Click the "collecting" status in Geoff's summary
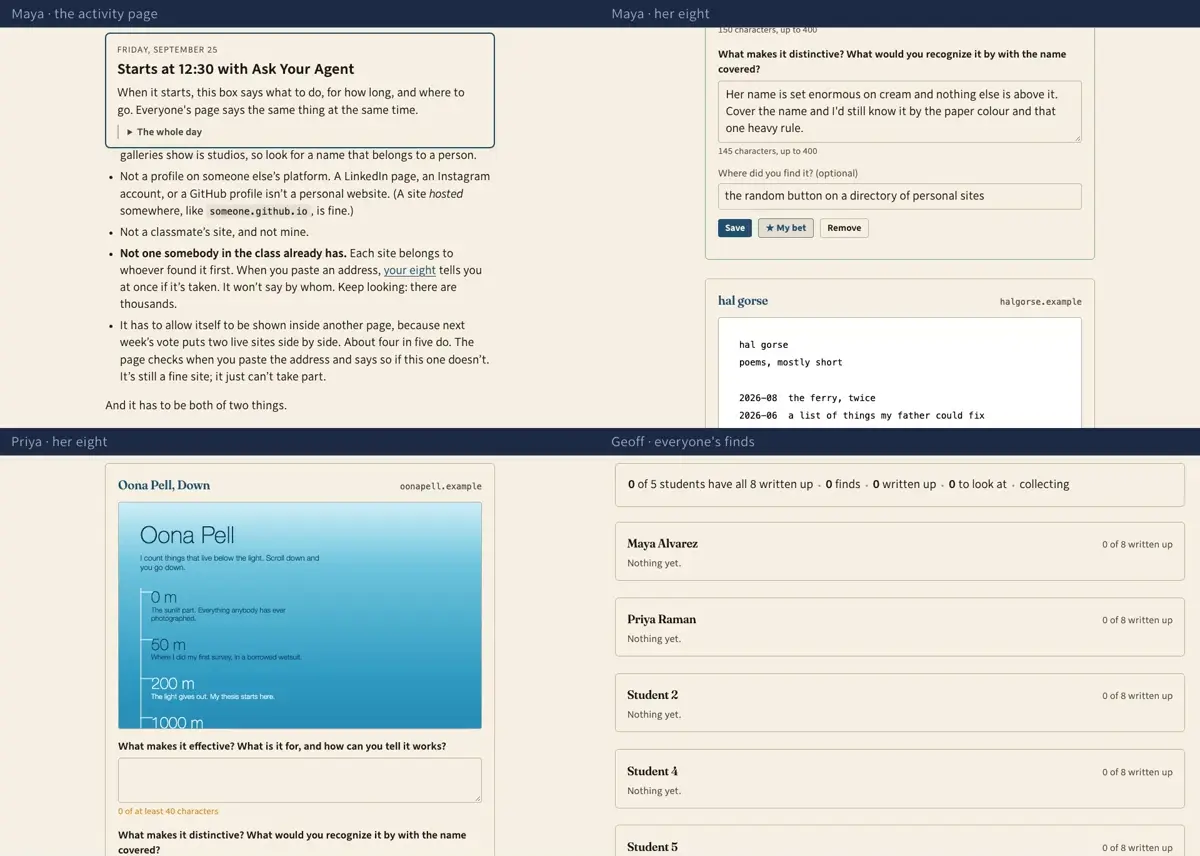Image resolution: width=1200 pixels, height=856 pixels. click(1044, 484)
